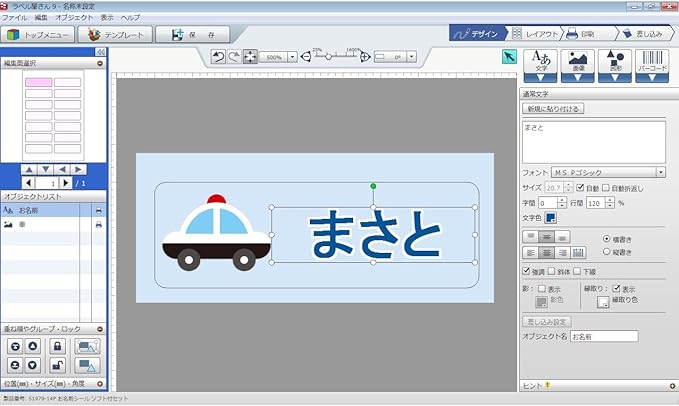Open the ファイル menu

coord(14,18)
